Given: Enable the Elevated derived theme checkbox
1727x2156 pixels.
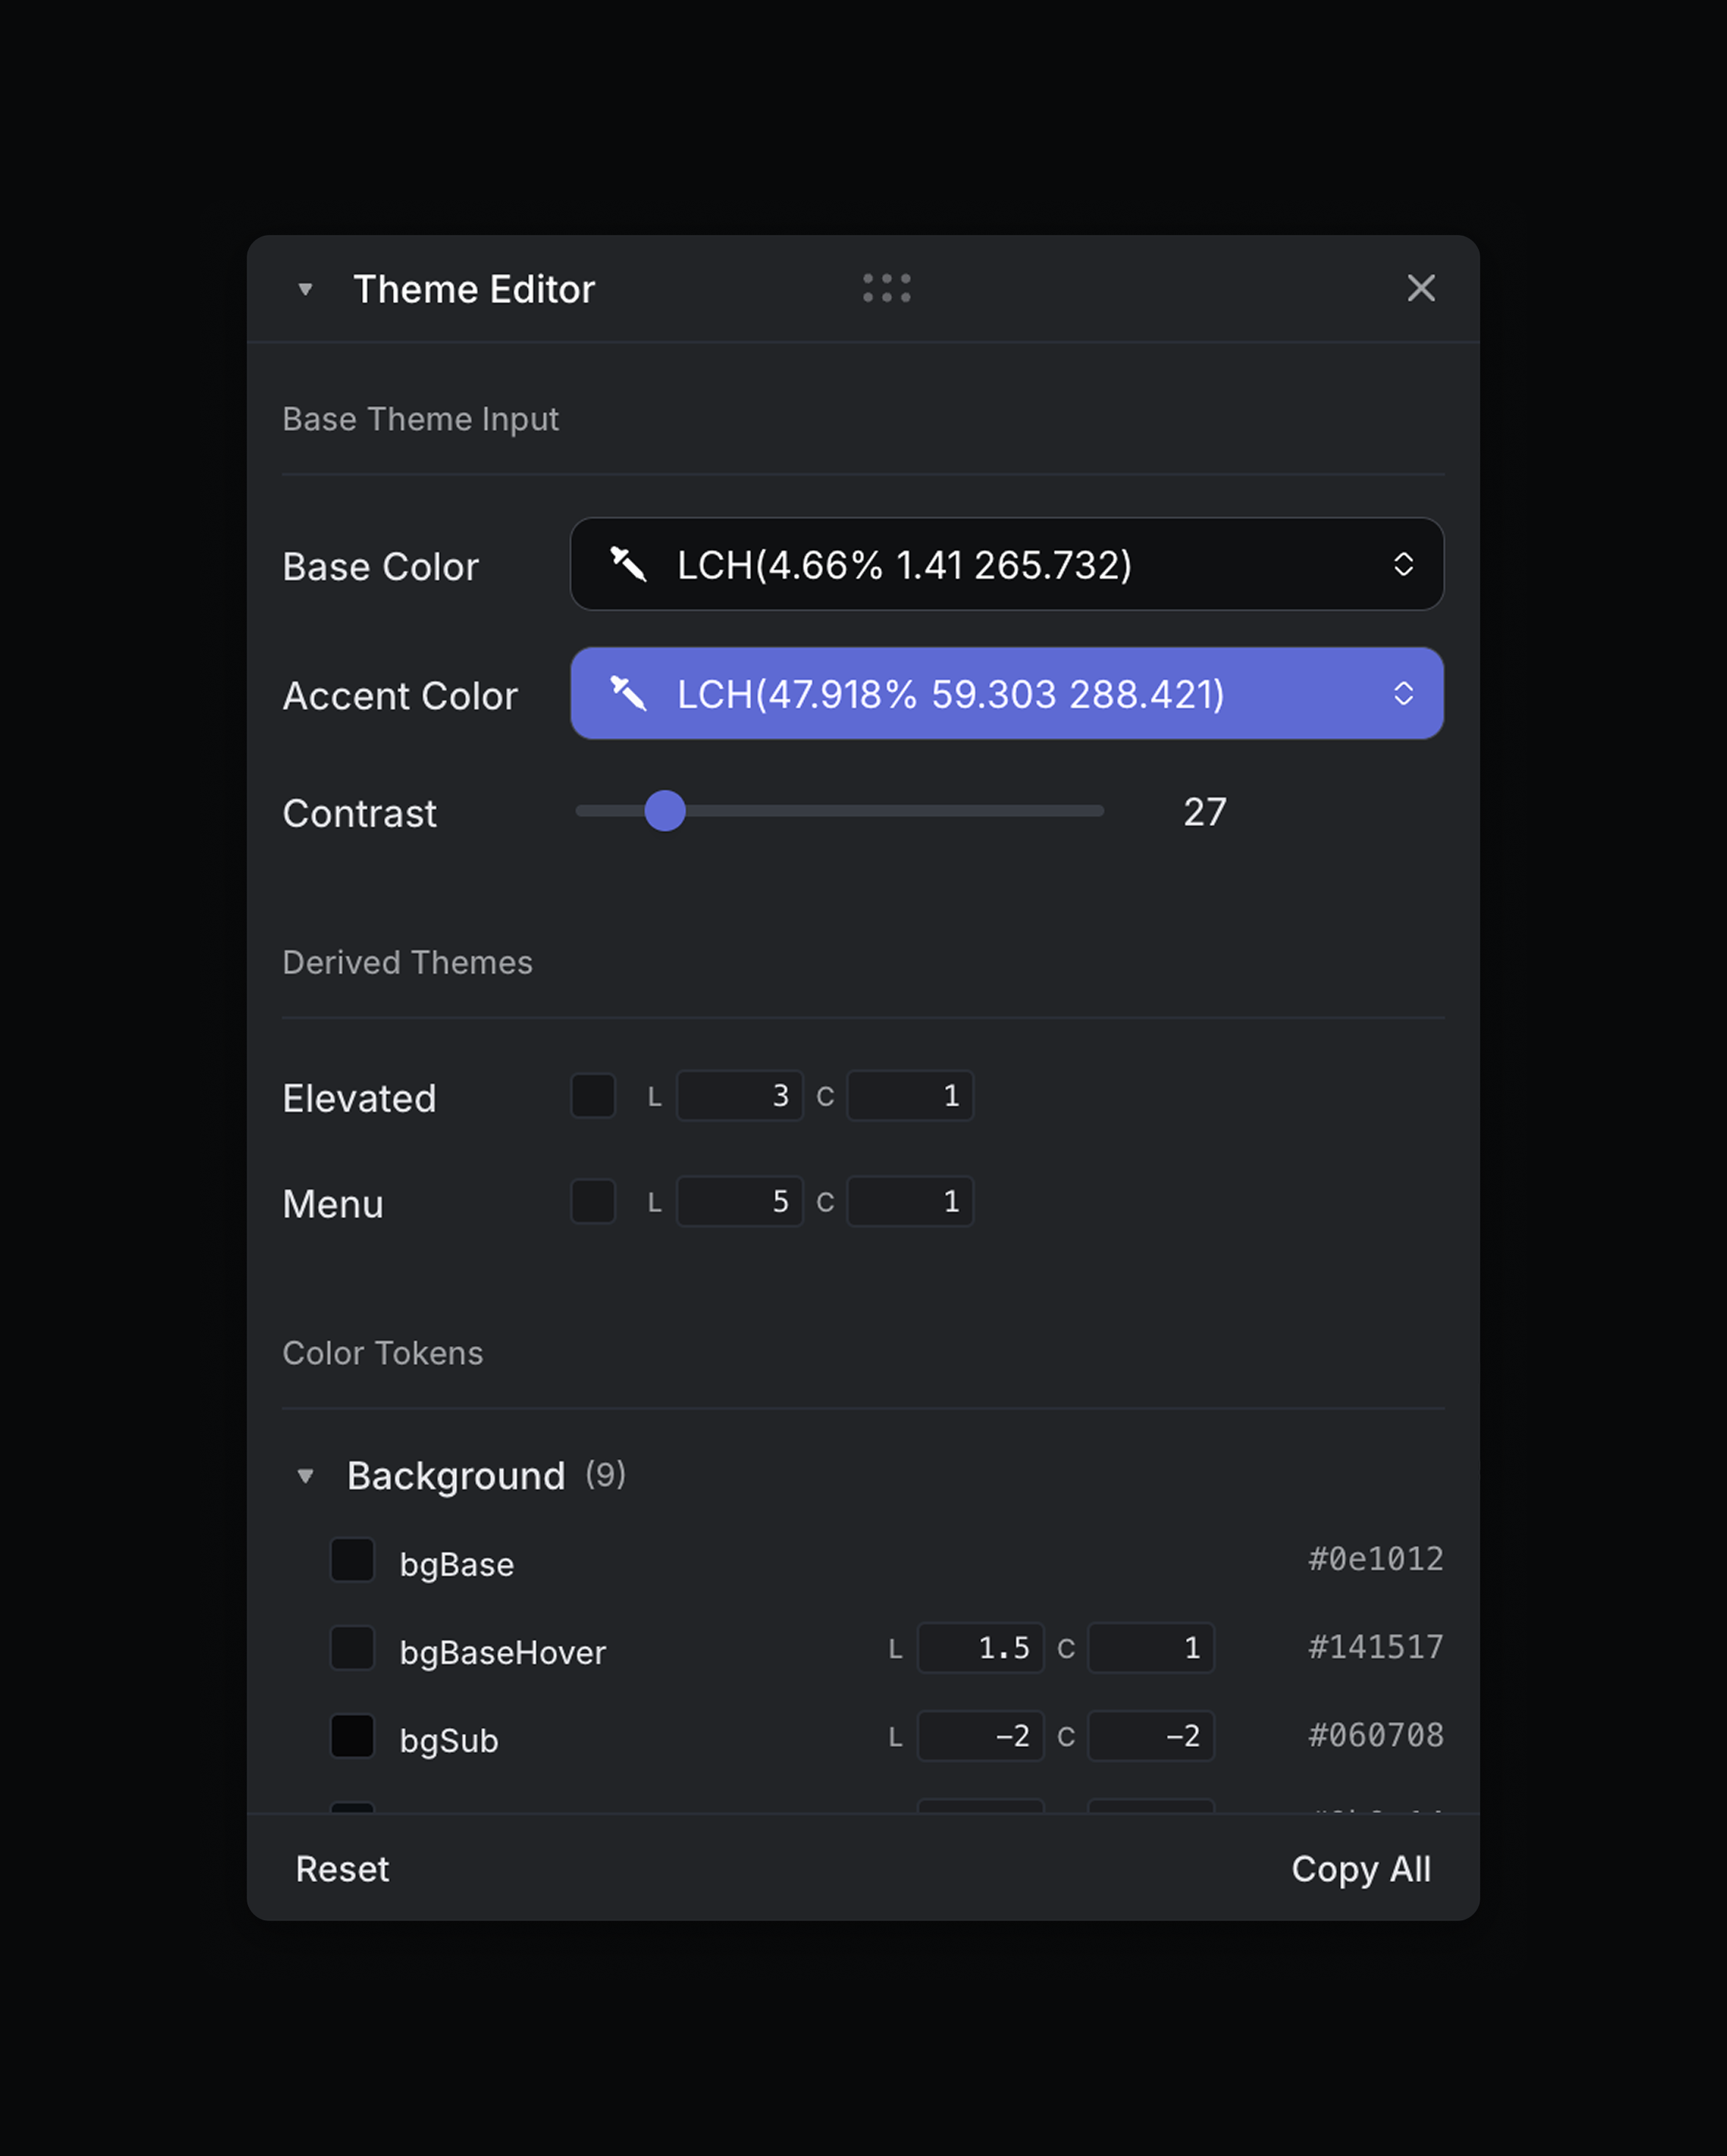Looking at the screenshot, I should tap(593, 1096).
